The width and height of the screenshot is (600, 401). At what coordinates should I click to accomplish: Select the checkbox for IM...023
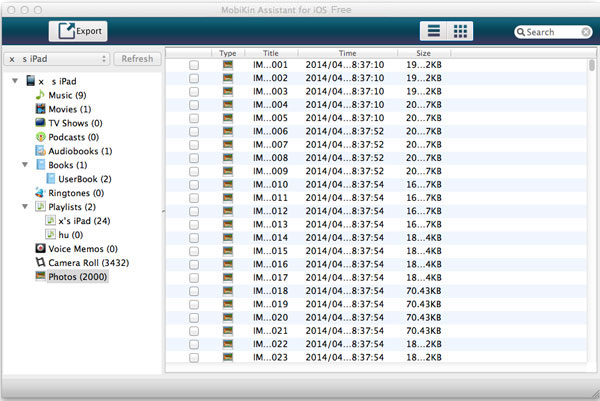(x=194, y=357)
